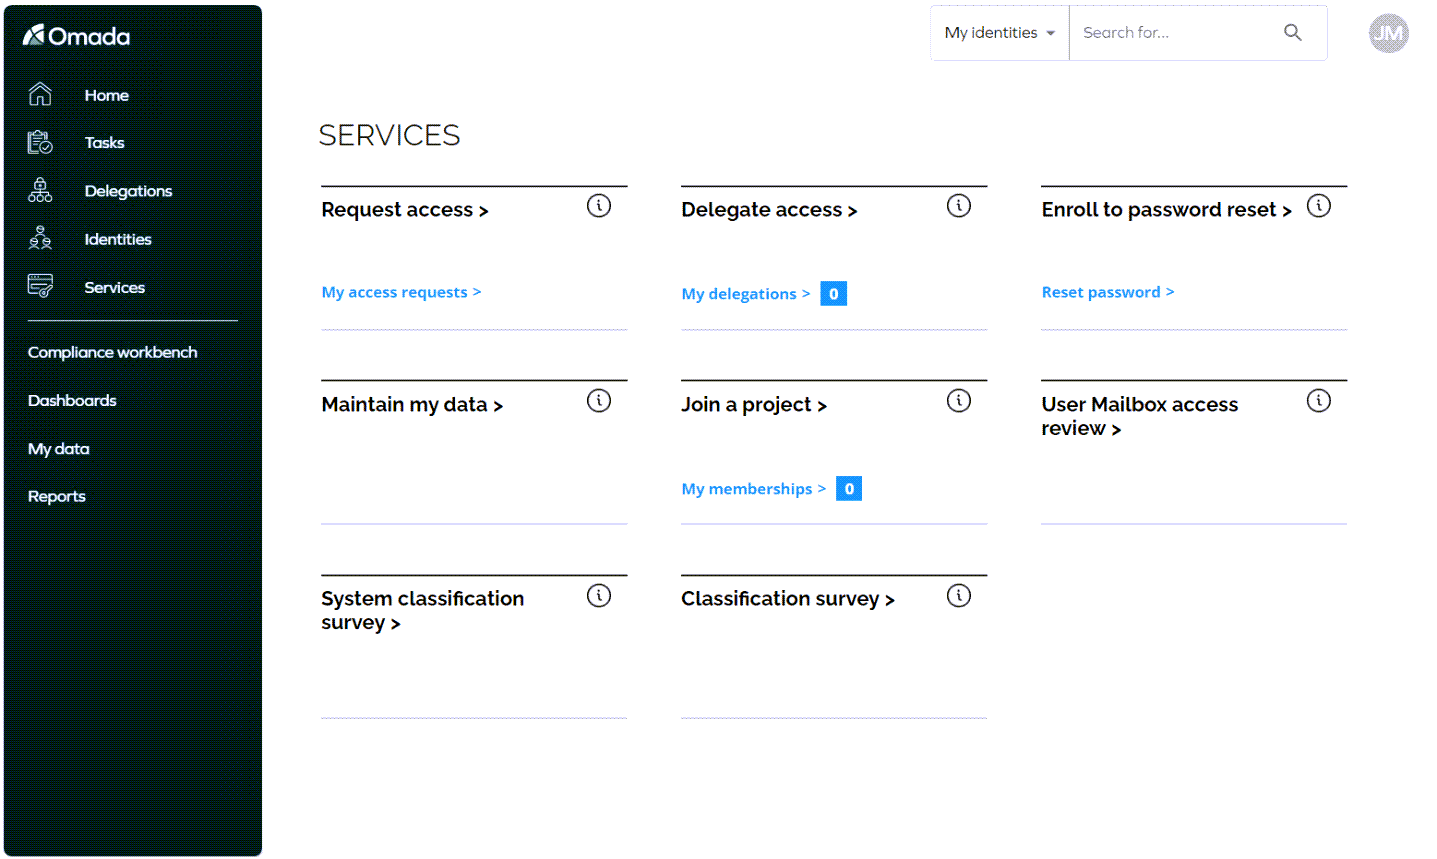The image size is (1437, 859).
Task: Click the Delegations hierarchy icon
Action: (x=40, y=190)
